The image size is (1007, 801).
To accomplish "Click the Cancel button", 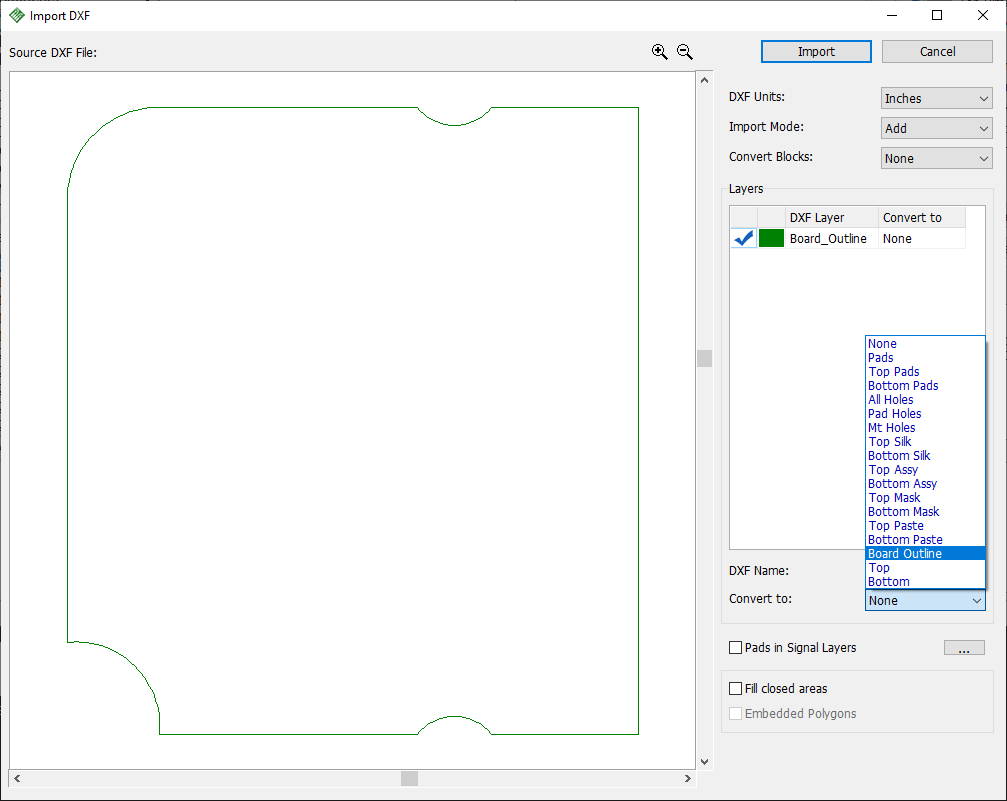I will (937, 51).
